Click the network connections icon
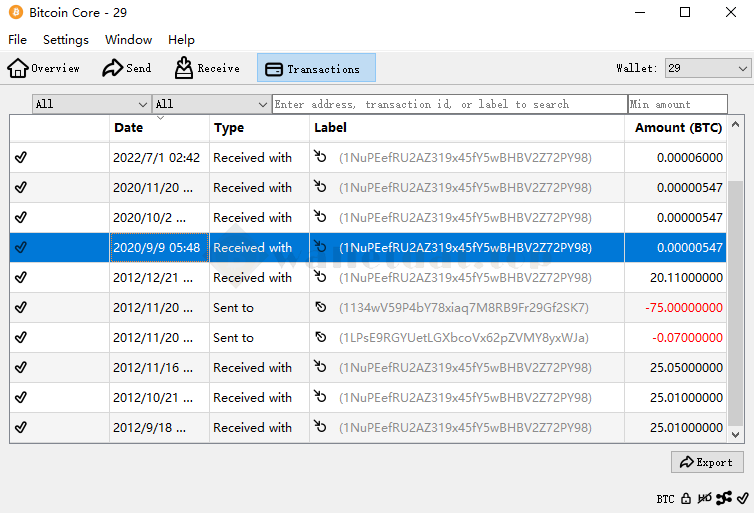754x513 pixels. [724, 497]
